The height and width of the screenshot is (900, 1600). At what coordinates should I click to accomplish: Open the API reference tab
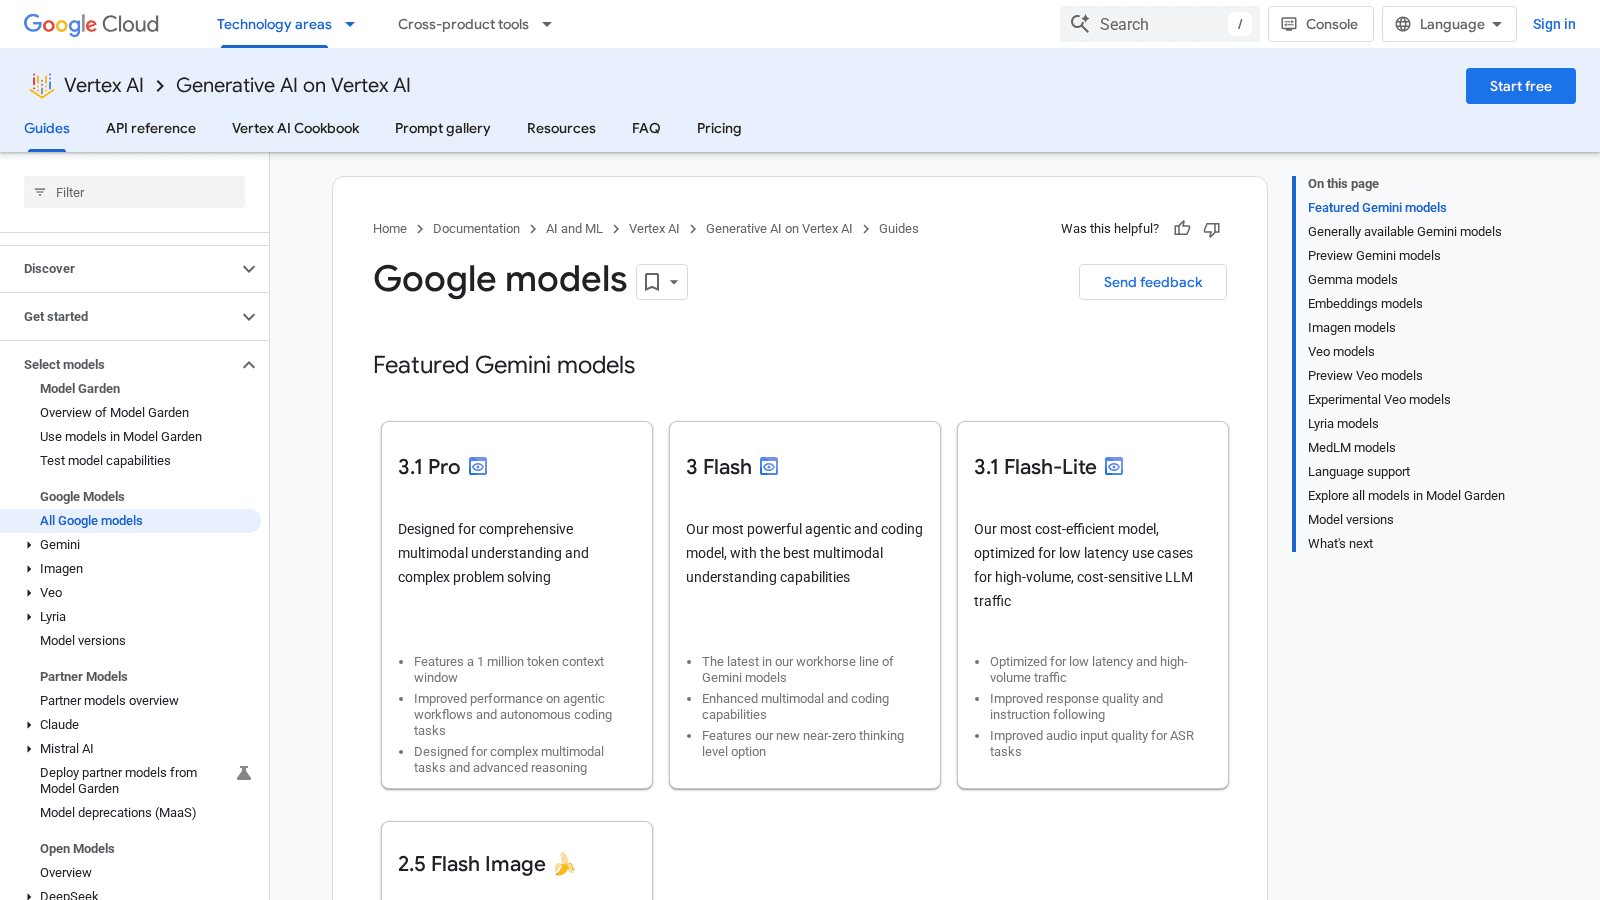[x=151, y=128]
